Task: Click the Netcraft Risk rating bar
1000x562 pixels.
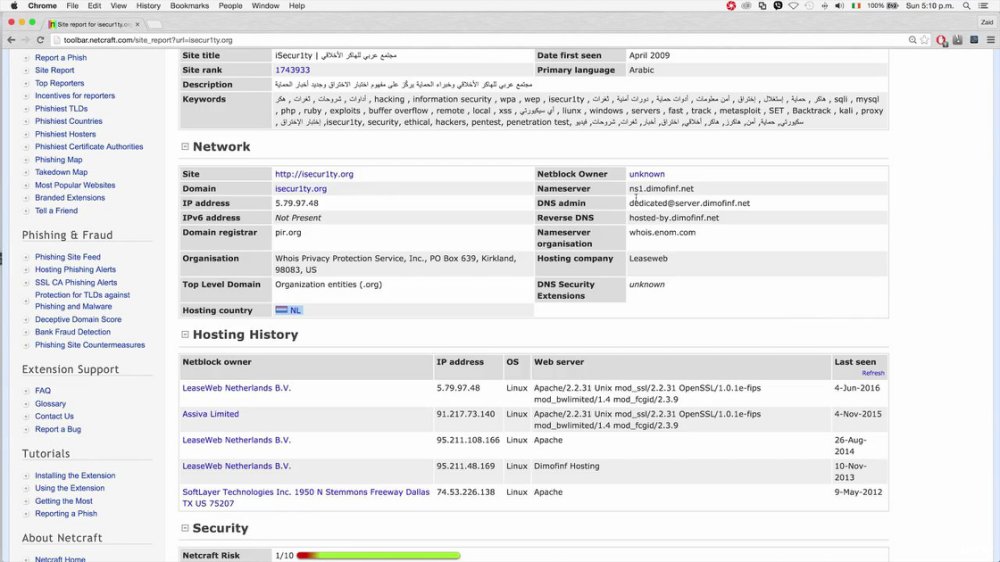Action: pyautogui.click(x=378, y=556)
